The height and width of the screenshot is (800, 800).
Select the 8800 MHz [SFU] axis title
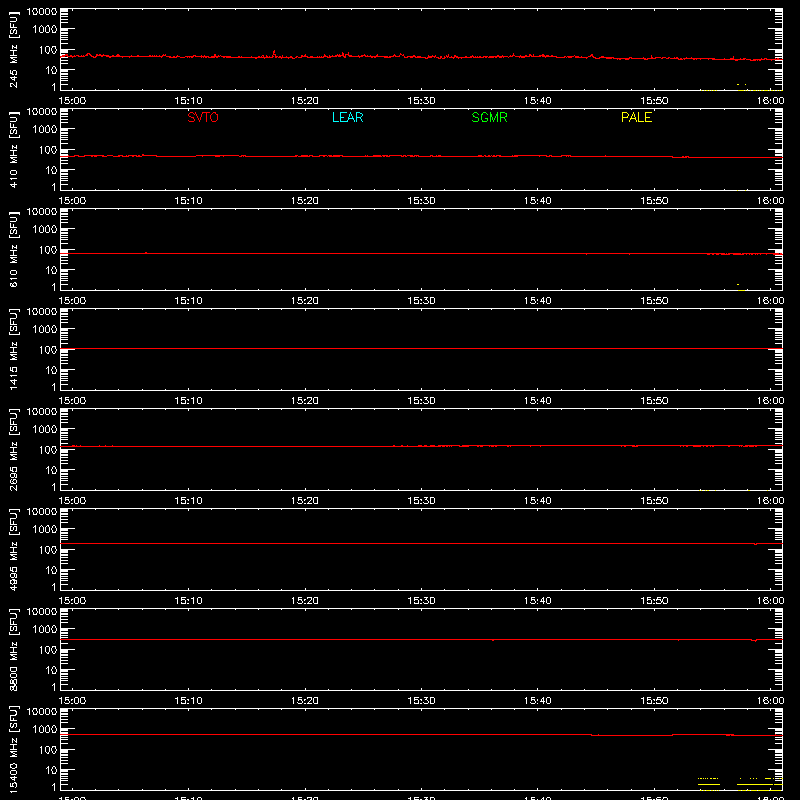click(13, 650)
